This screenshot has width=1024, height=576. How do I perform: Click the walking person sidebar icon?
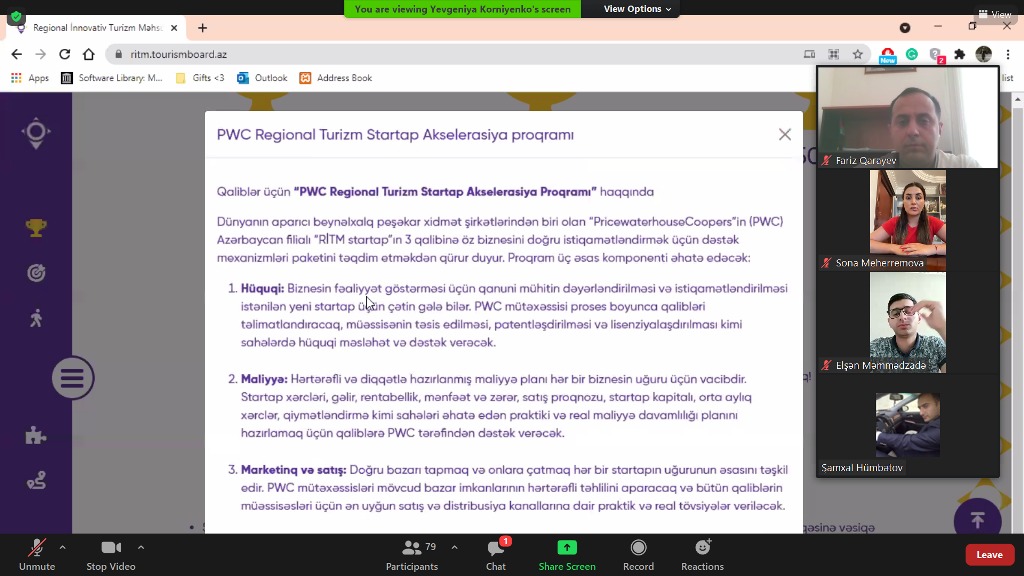click(36, 318)
